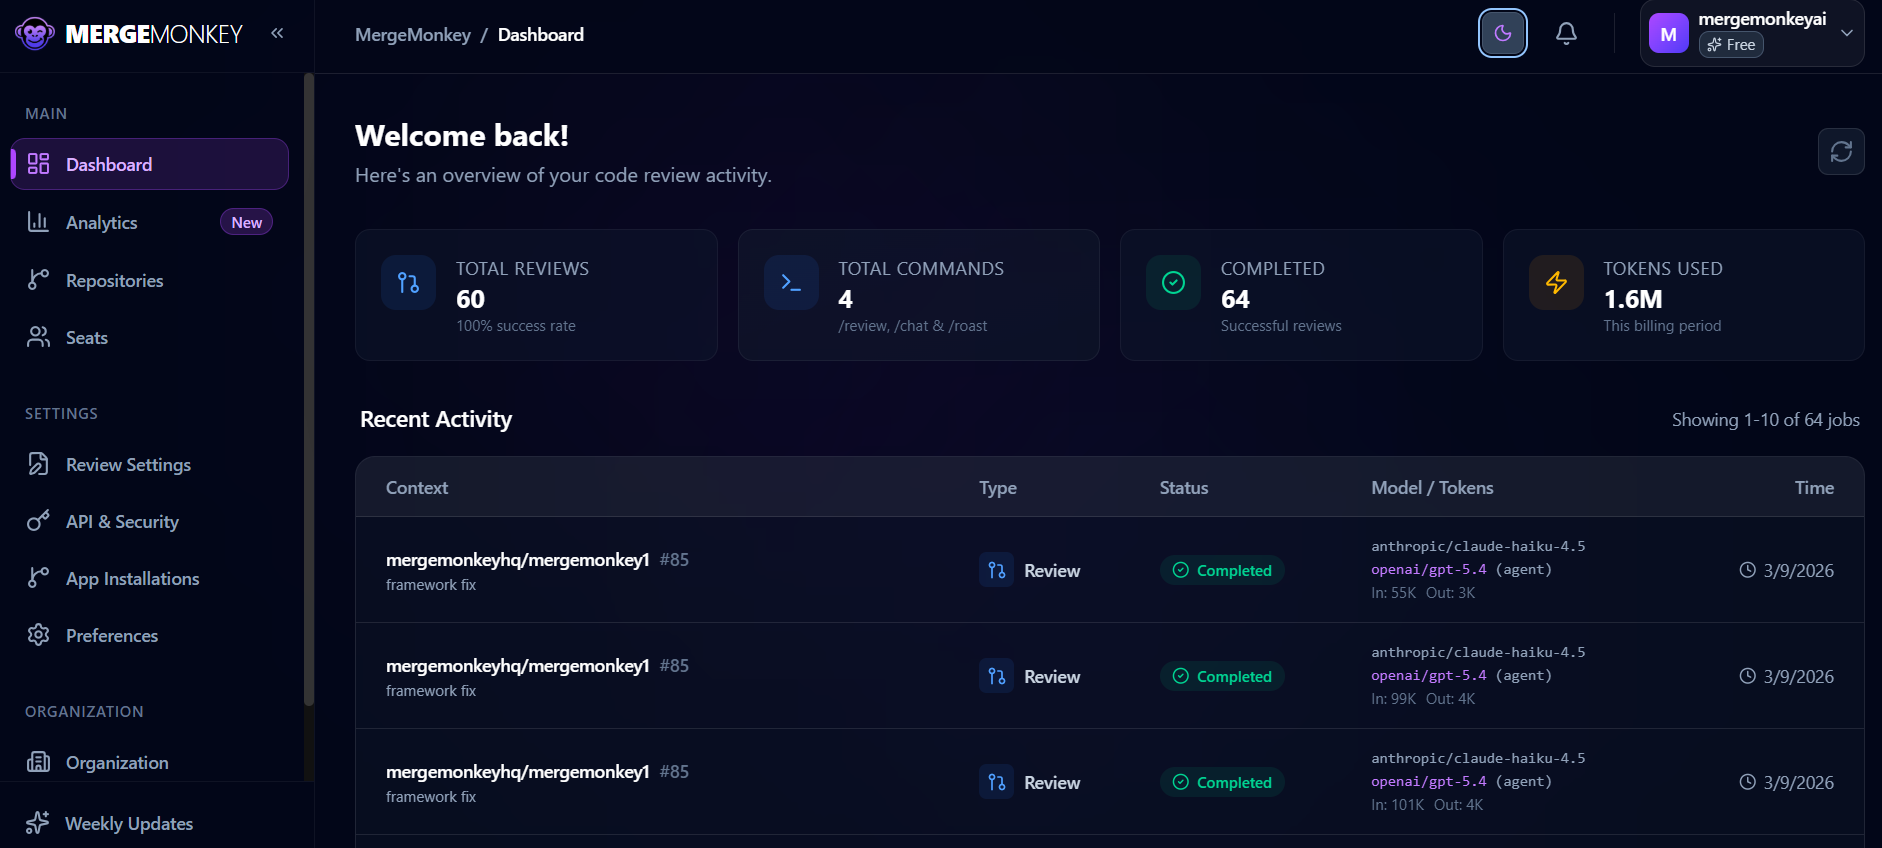This screenshot has width=1882, height=848.
Task: Click the App Installations branch icon
Action: coord(38,578)
